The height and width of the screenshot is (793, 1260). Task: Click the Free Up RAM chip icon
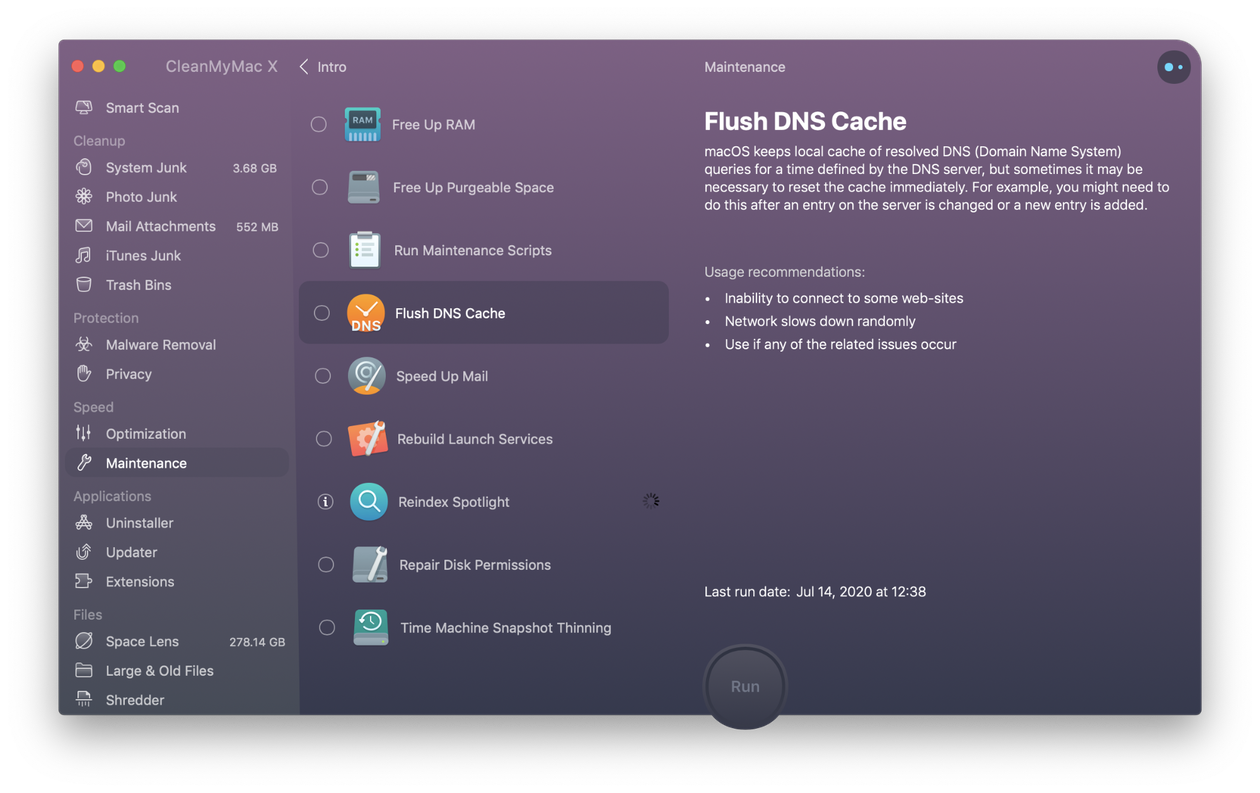point(362,124)
